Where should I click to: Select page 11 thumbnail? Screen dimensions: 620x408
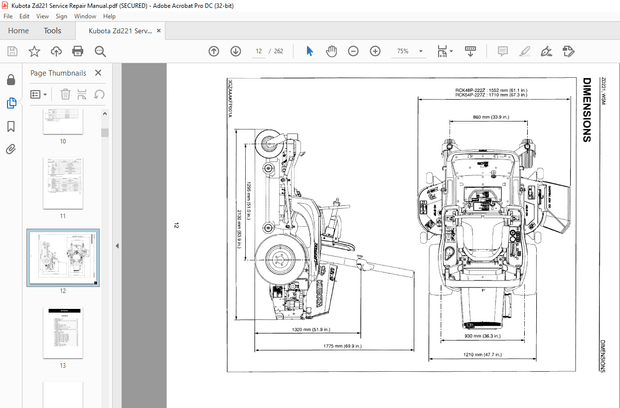pos(63,183)
